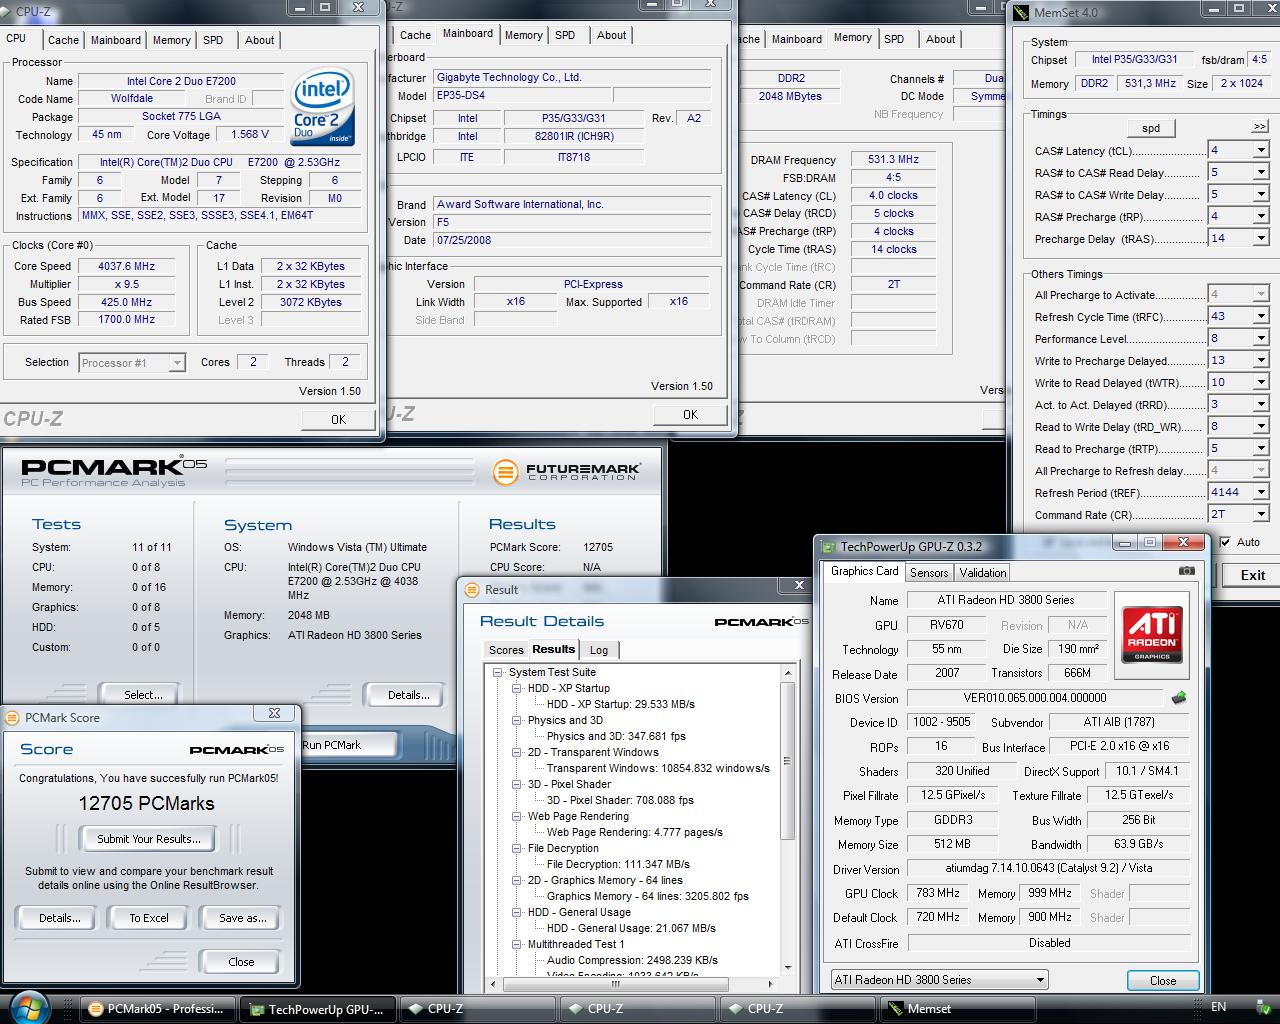Image resolution: width=1280 pixels, height=1024 pixels.
Task: Click the GPU-Z camera screenshot icon
Action: click(1186, 571)
